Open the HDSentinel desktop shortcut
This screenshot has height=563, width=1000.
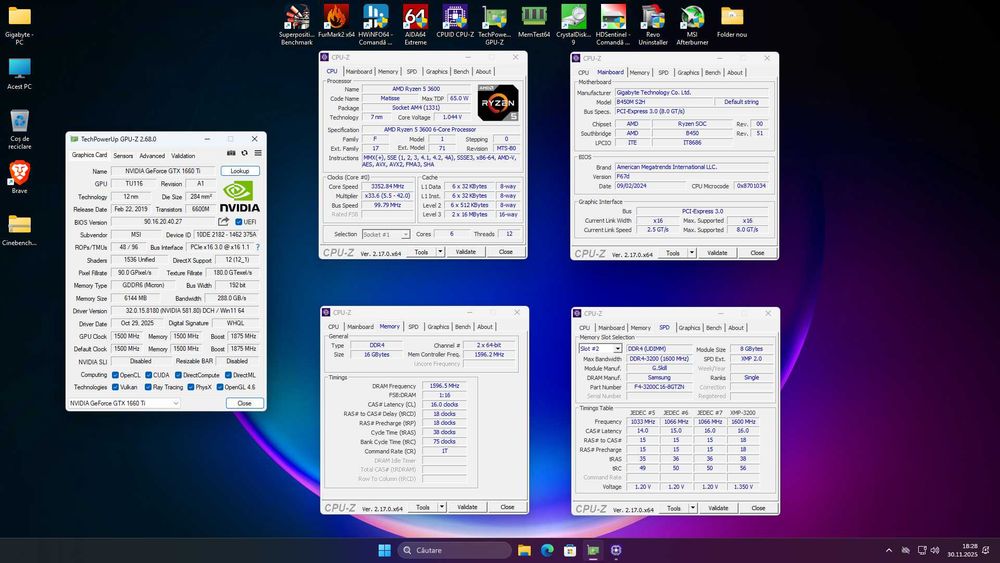pyautogui.click(x=613, y=25)
